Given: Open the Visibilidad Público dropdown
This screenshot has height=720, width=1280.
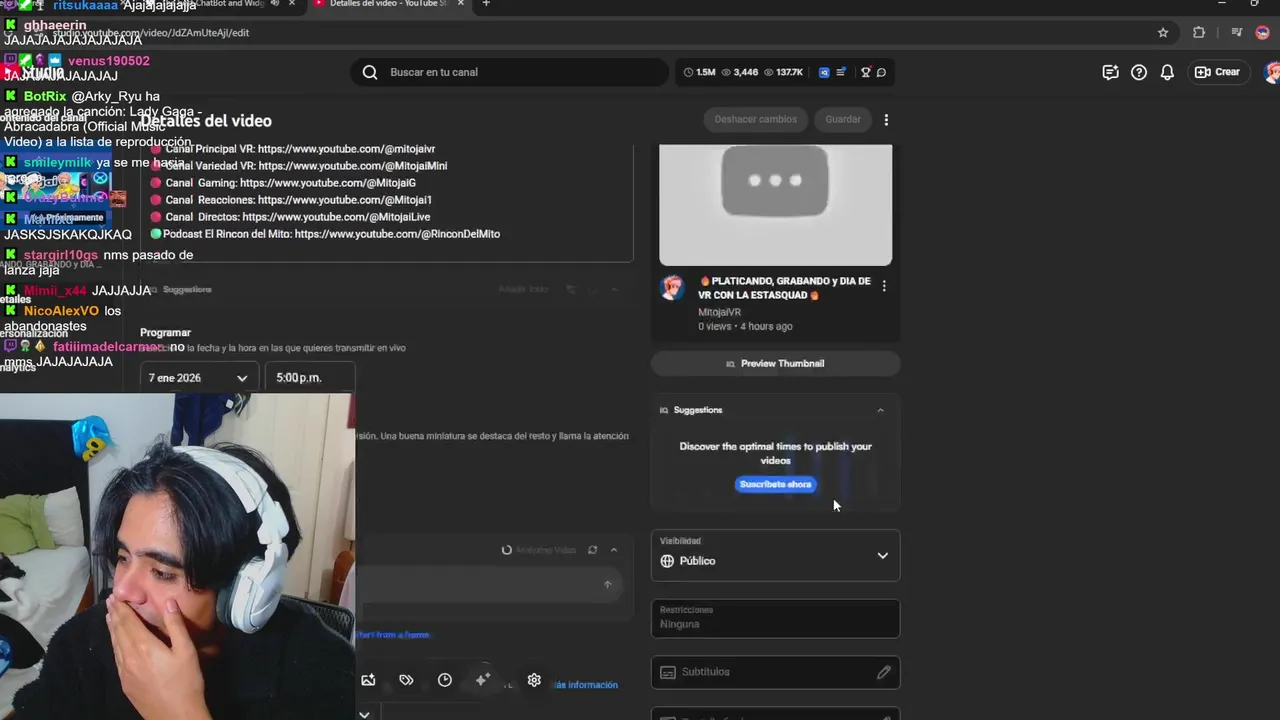Looking at the screenshot, I should (x=775, y=555).
